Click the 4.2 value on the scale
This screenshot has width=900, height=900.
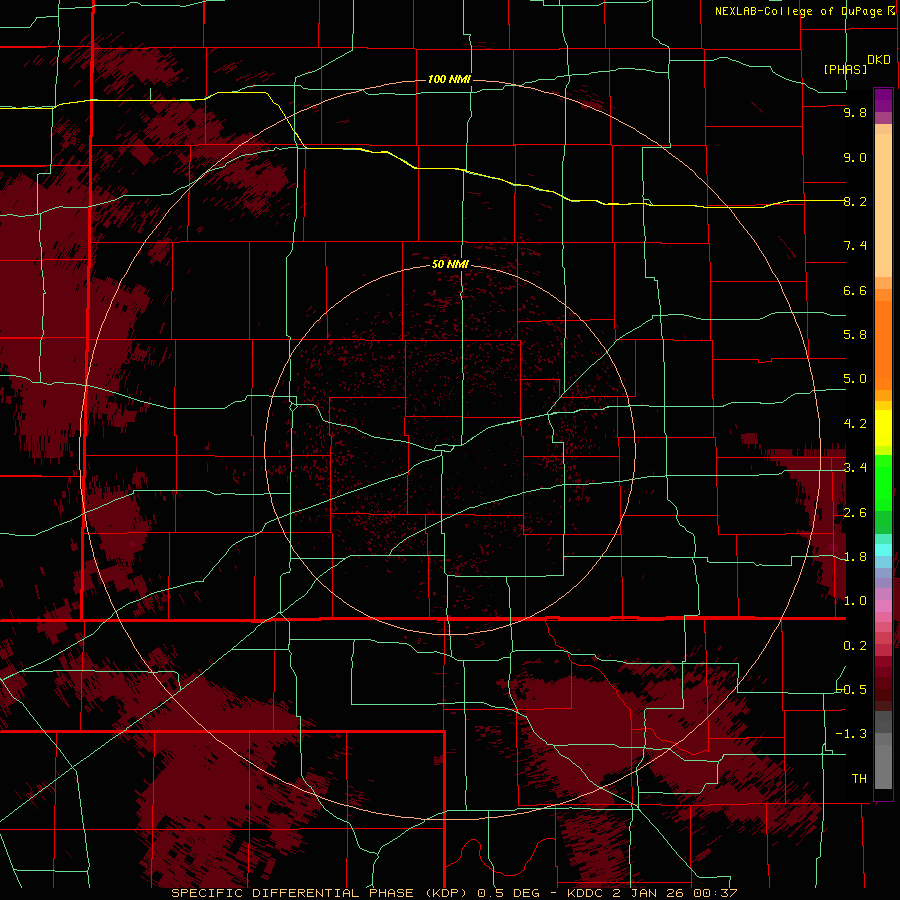click(855, 424)
